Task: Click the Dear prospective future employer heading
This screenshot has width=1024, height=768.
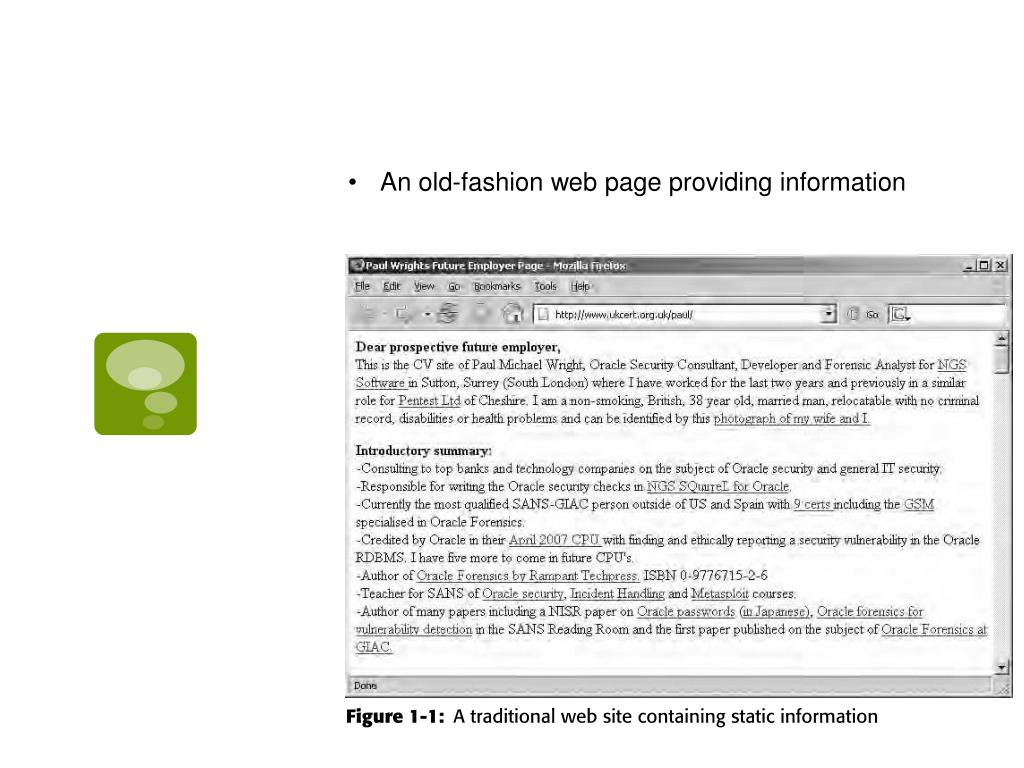Action: 458,347
